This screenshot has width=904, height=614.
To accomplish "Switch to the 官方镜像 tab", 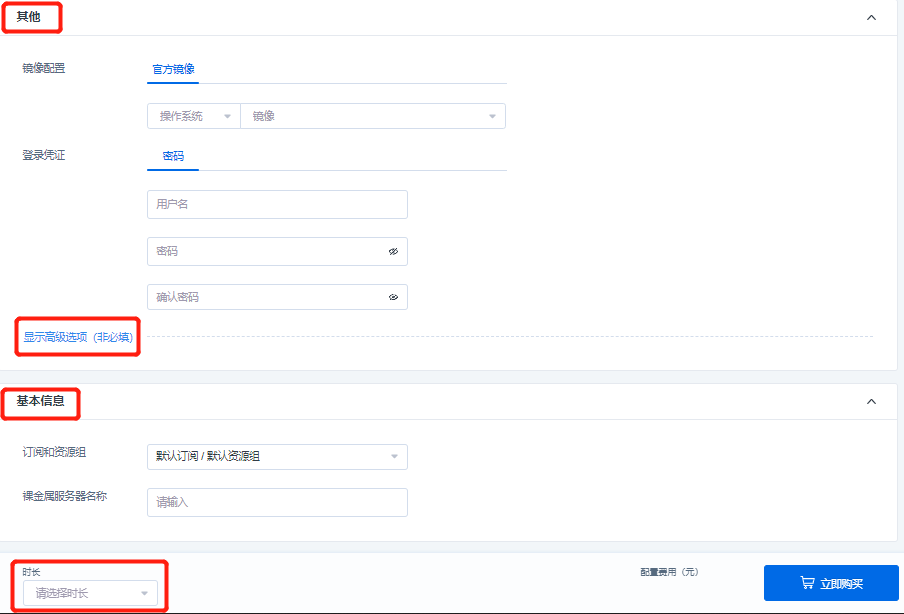I will click(173, 70).
